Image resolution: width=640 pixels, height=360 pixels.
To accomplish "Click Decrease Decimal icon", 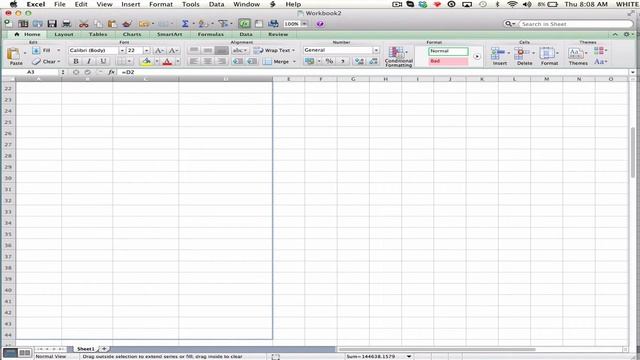I will click(x=373, y=61).
